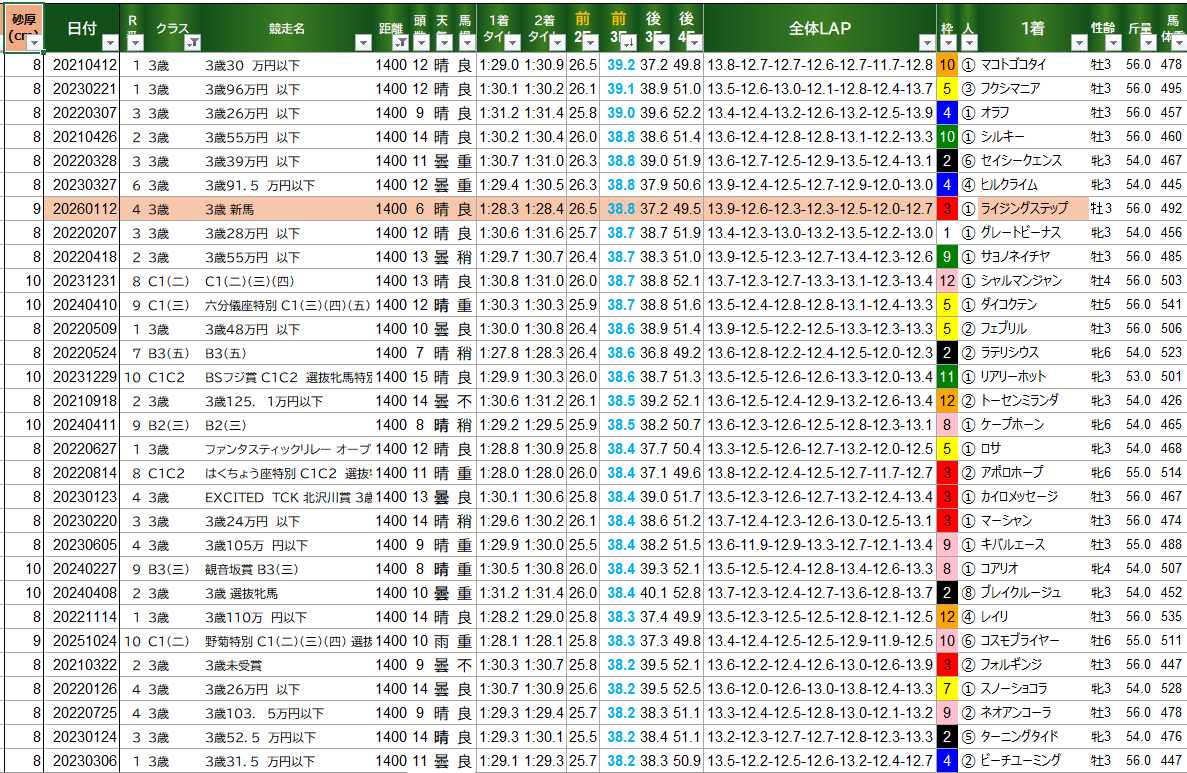This screenshot has width=1187, height=773.
Task: Select 馬体重 cell 541 in ダイコクテン row
Action: [x=1172, y=305]
